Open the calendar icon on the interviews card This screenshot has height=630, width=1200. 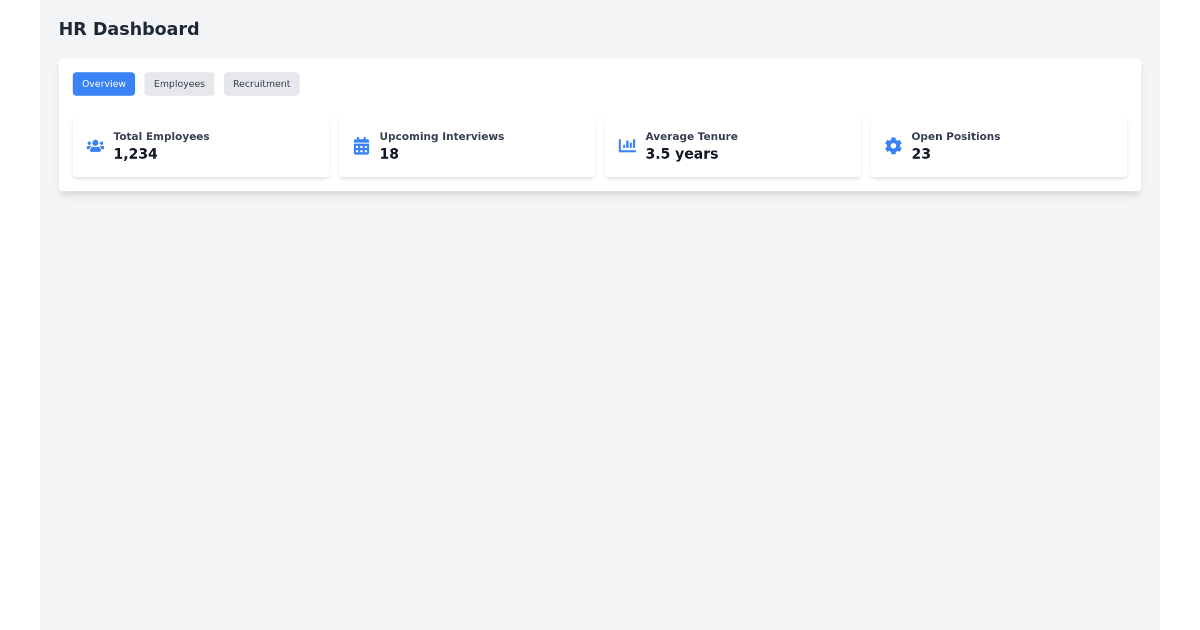(x=361, y=145)
